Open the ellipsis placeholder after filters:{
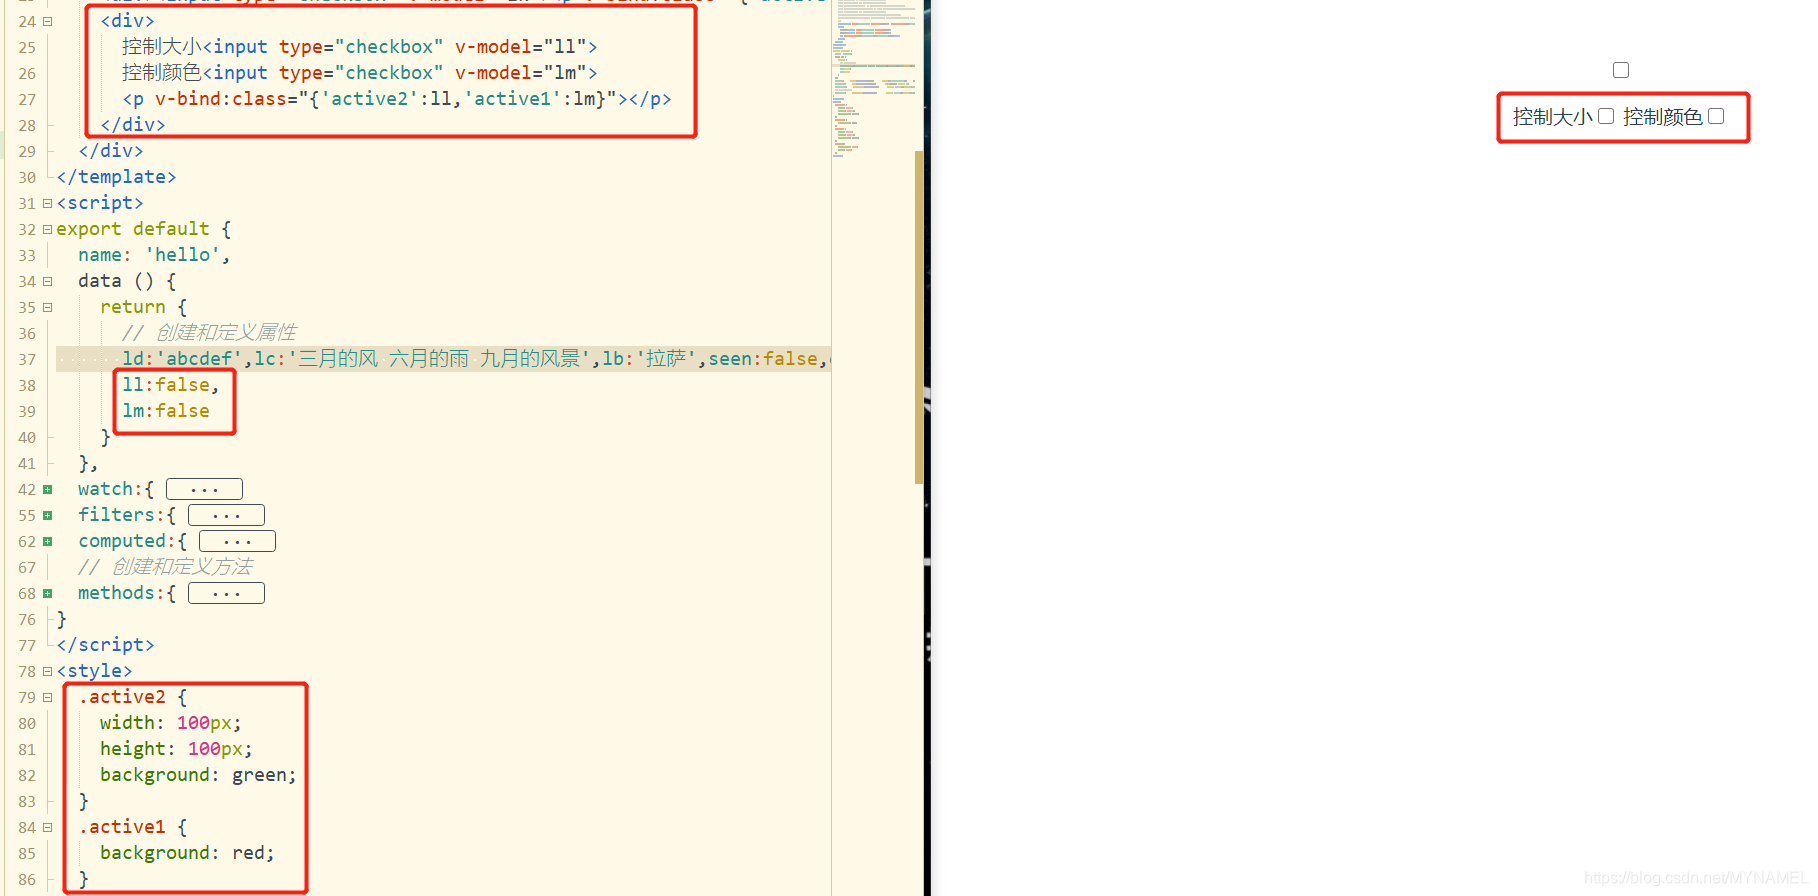The height and width of the screenshot is (896, 1818). pos(226,515)
